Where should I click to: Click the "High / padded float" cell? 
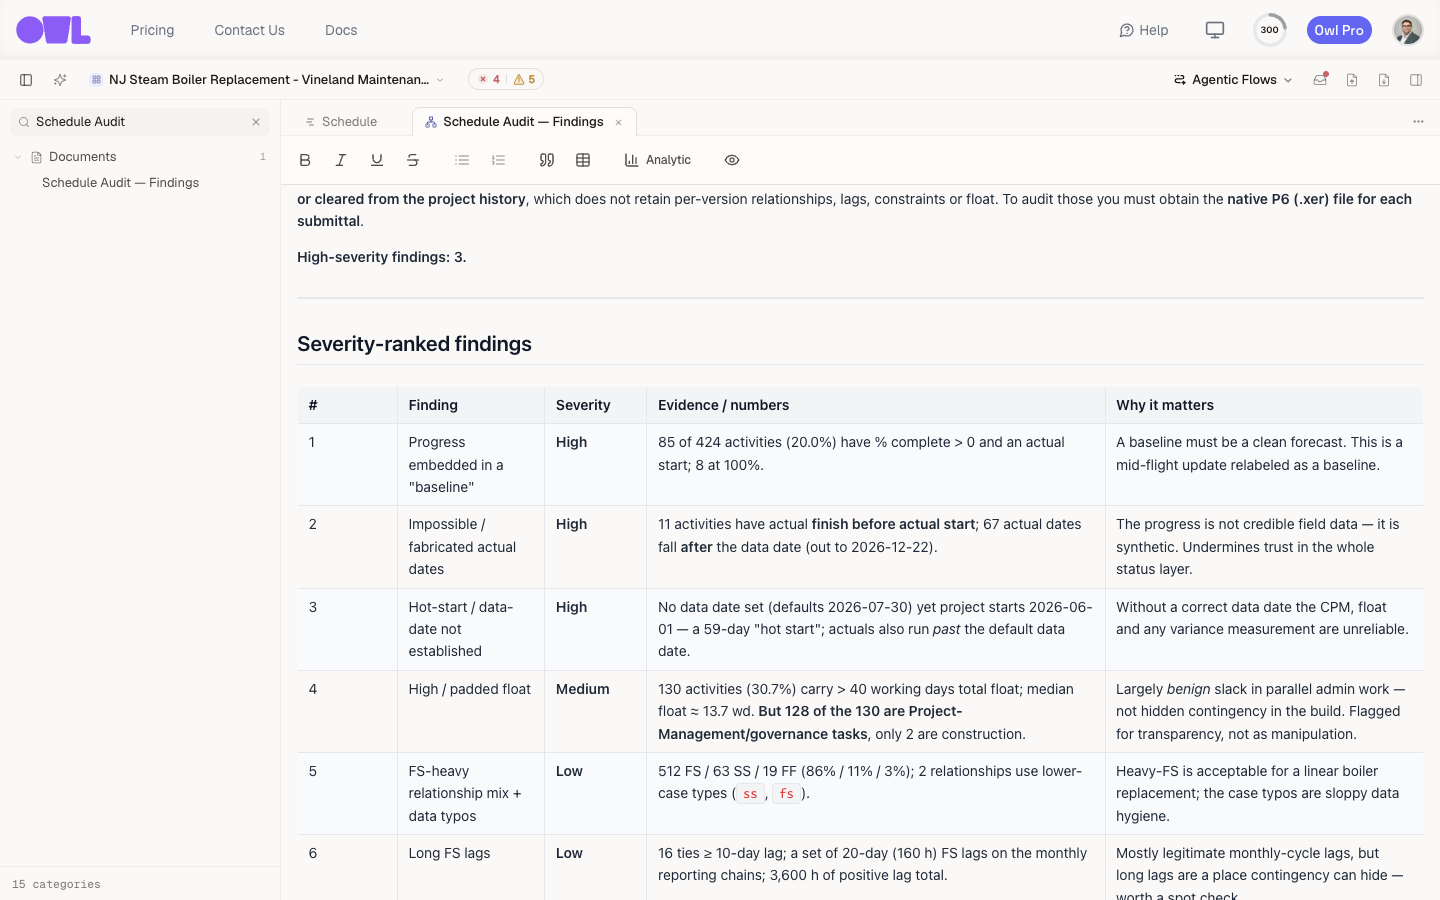[x=470, y=711]
